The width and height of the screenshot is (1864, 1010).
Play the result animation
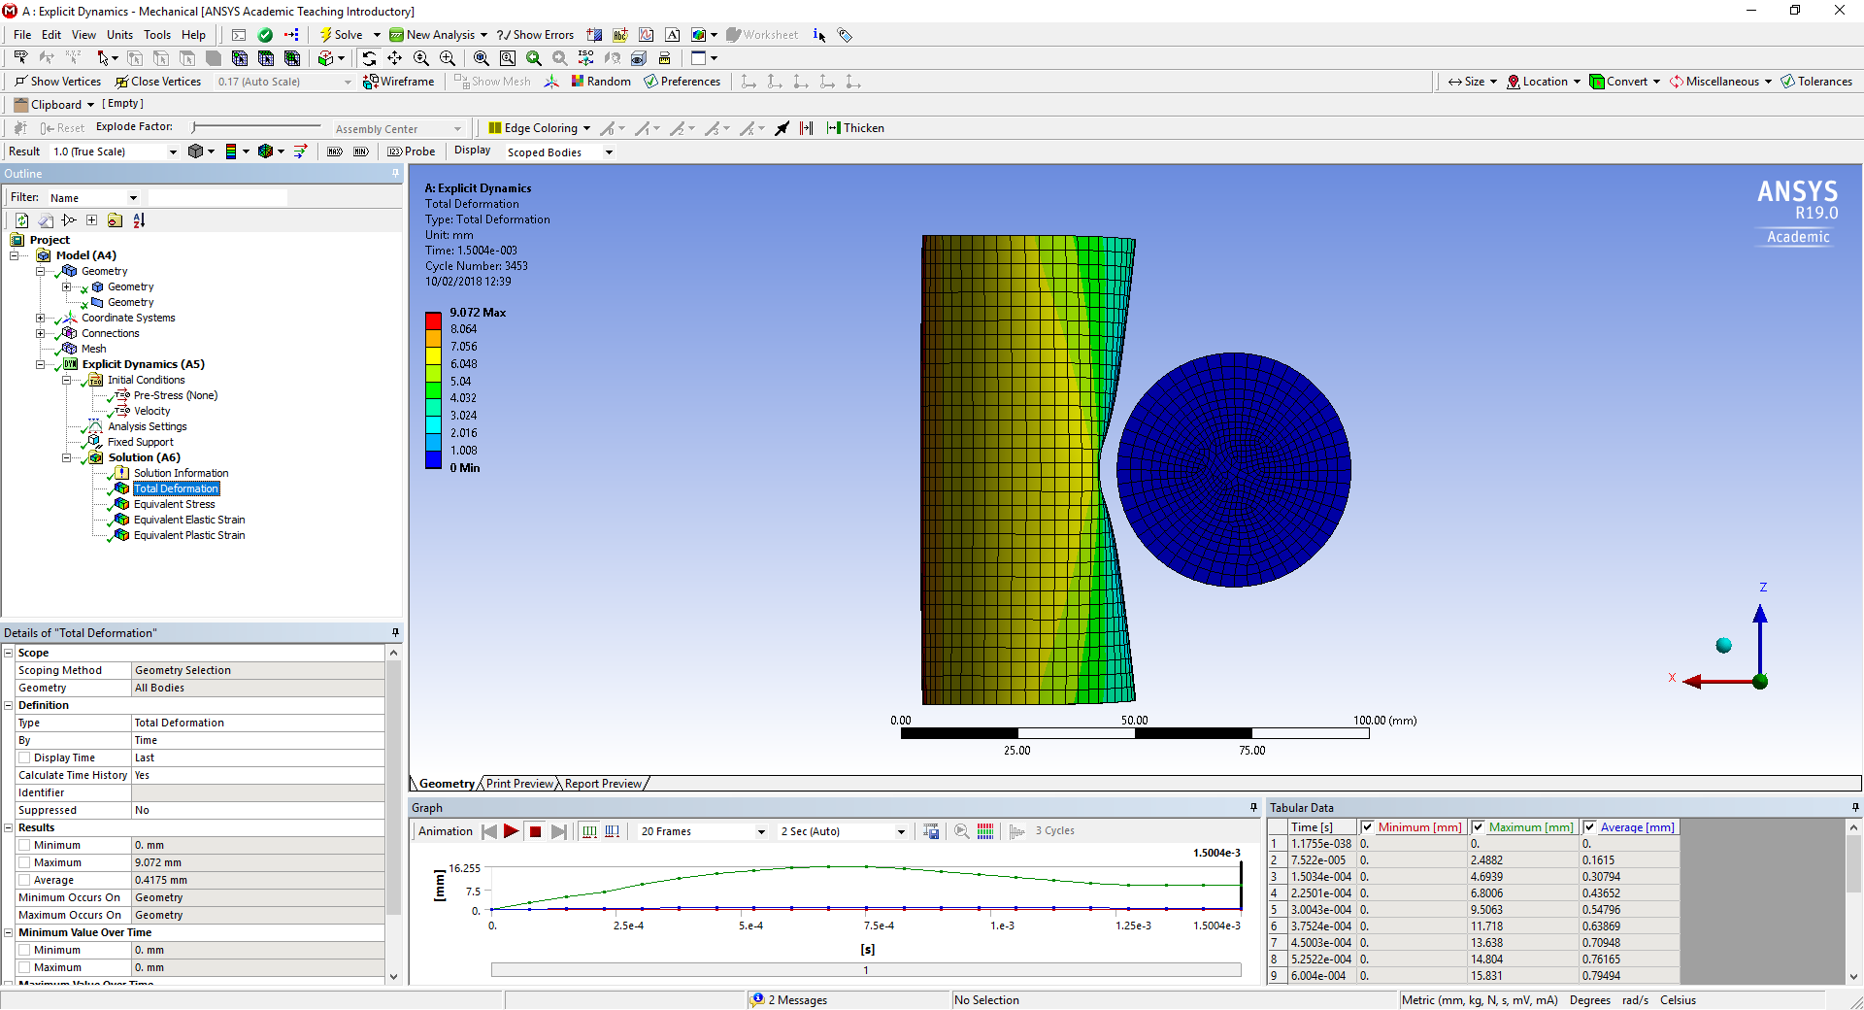pyautogui.click(x=511, y=831)
